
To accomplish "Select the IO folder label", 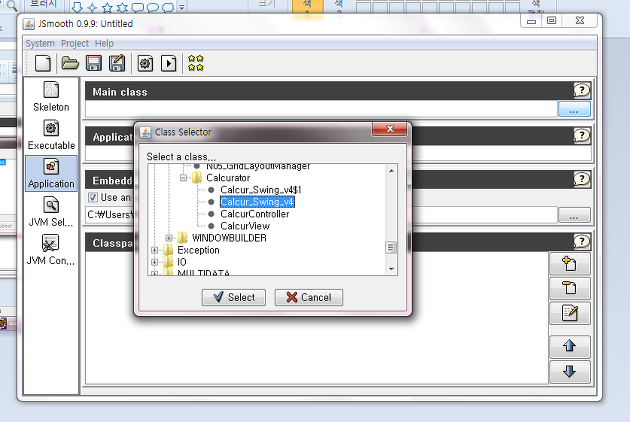I will [182, 262].
